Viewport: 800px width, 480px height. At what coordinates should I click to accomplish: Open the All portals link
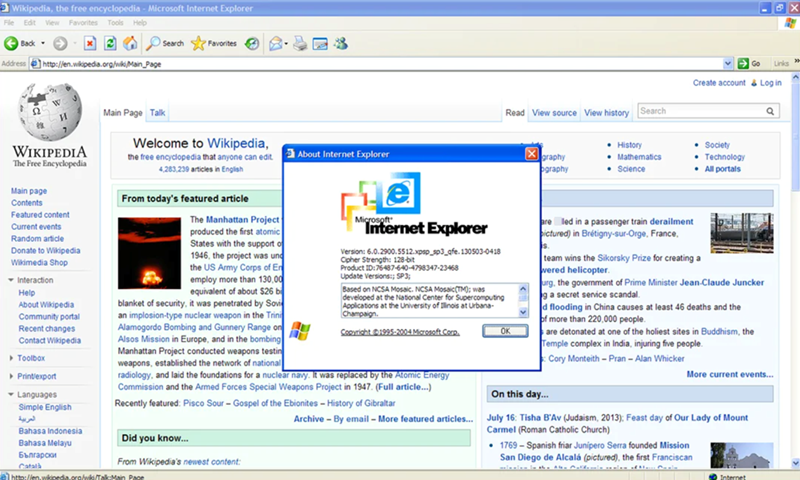pyautogui.click(x=722, y=169)
